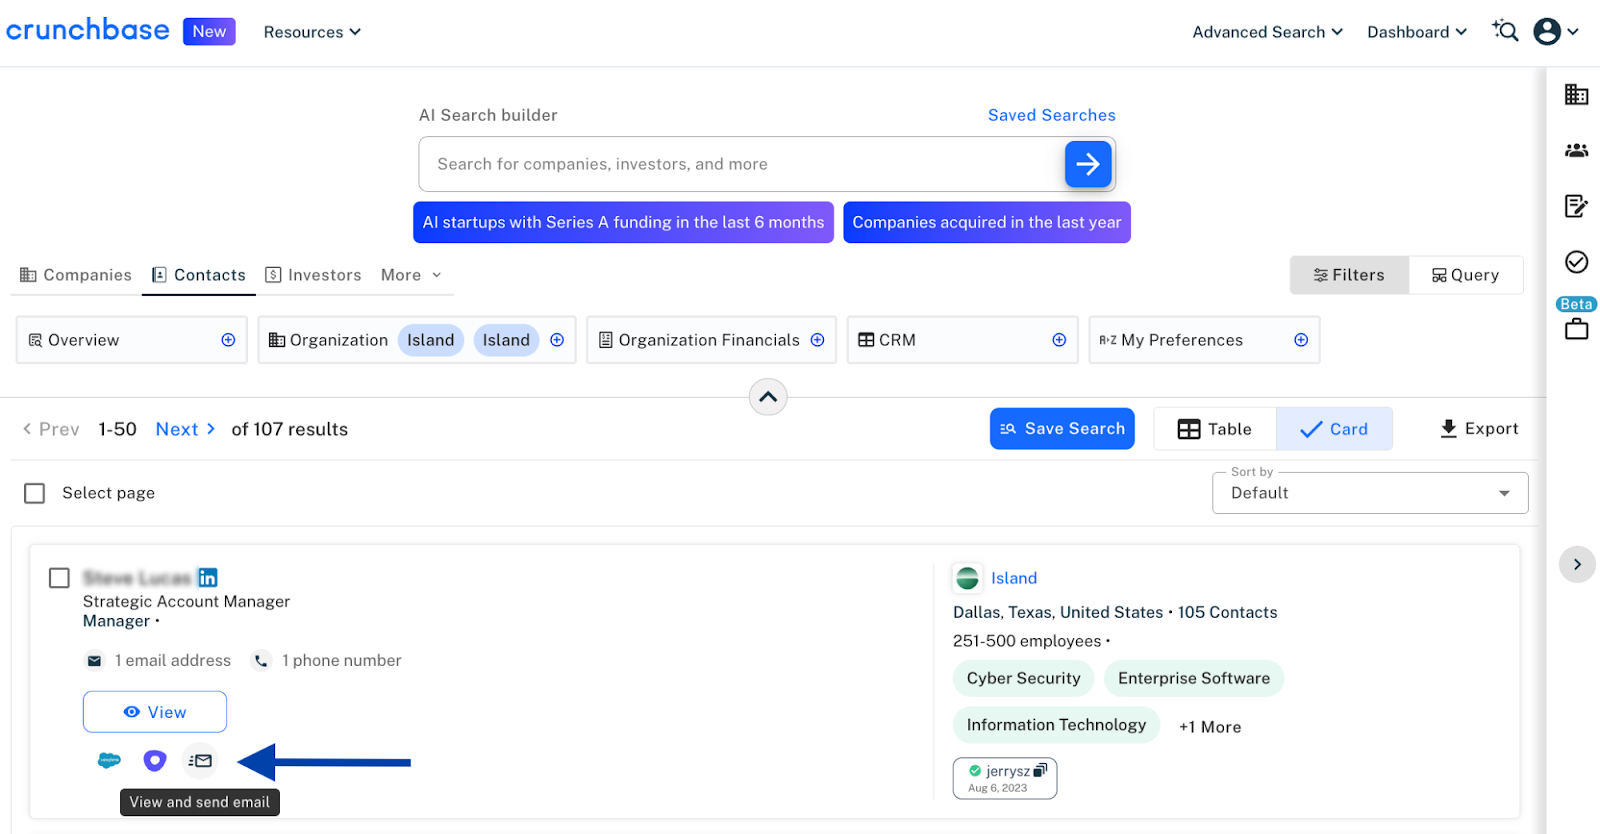
Task: Switch to the Contacts tab
Action: [x=199, y=275]
